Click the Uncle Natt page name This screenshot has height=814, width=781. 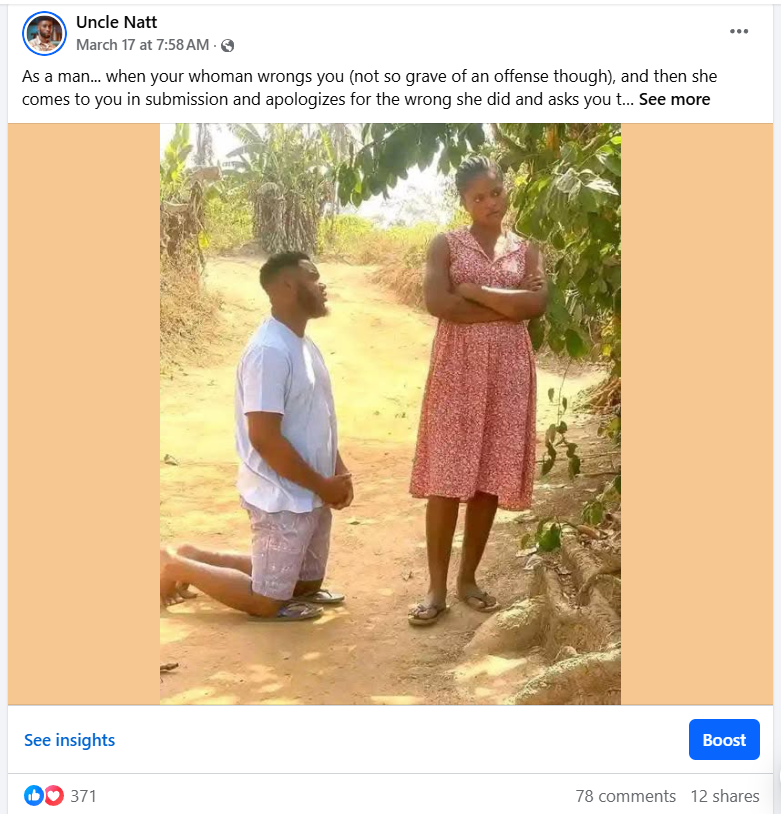pyautogui.click(x=116, y=22)
